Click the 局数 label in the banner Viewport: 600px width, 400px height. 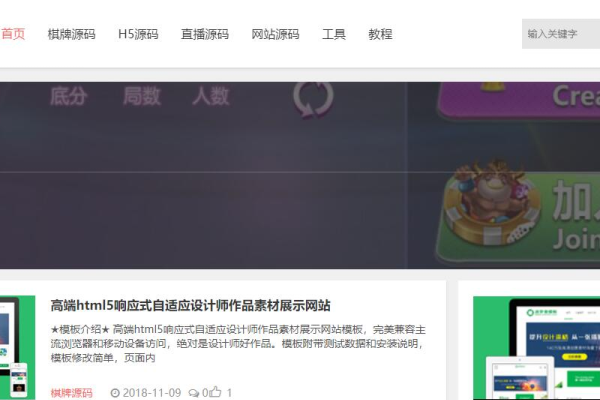tap(142, 96)
